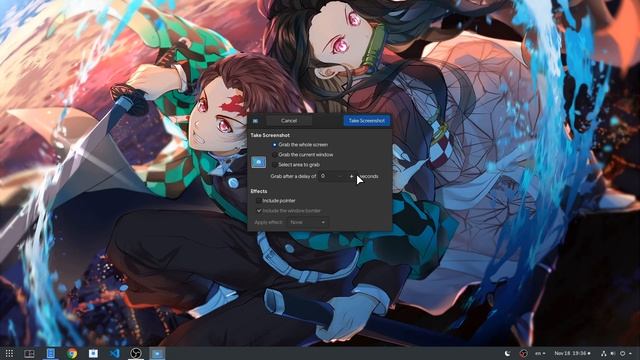The width and height of the screenshot is (640, 360).
Task: Open the screenshot app menu icon in header
Action: (x=256, y=121)
